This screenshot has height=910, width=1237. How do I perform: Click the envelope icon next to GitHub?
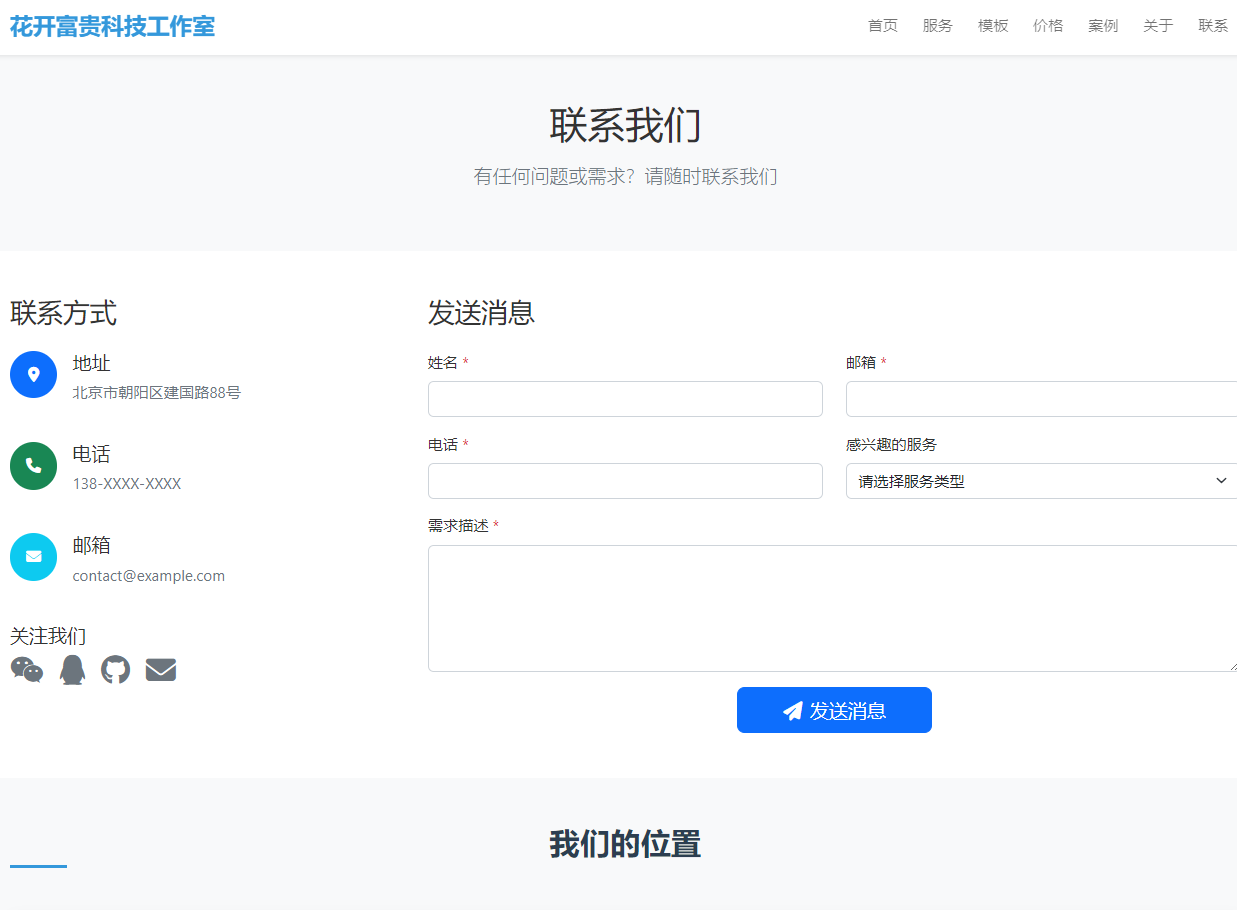click(160, 669)
